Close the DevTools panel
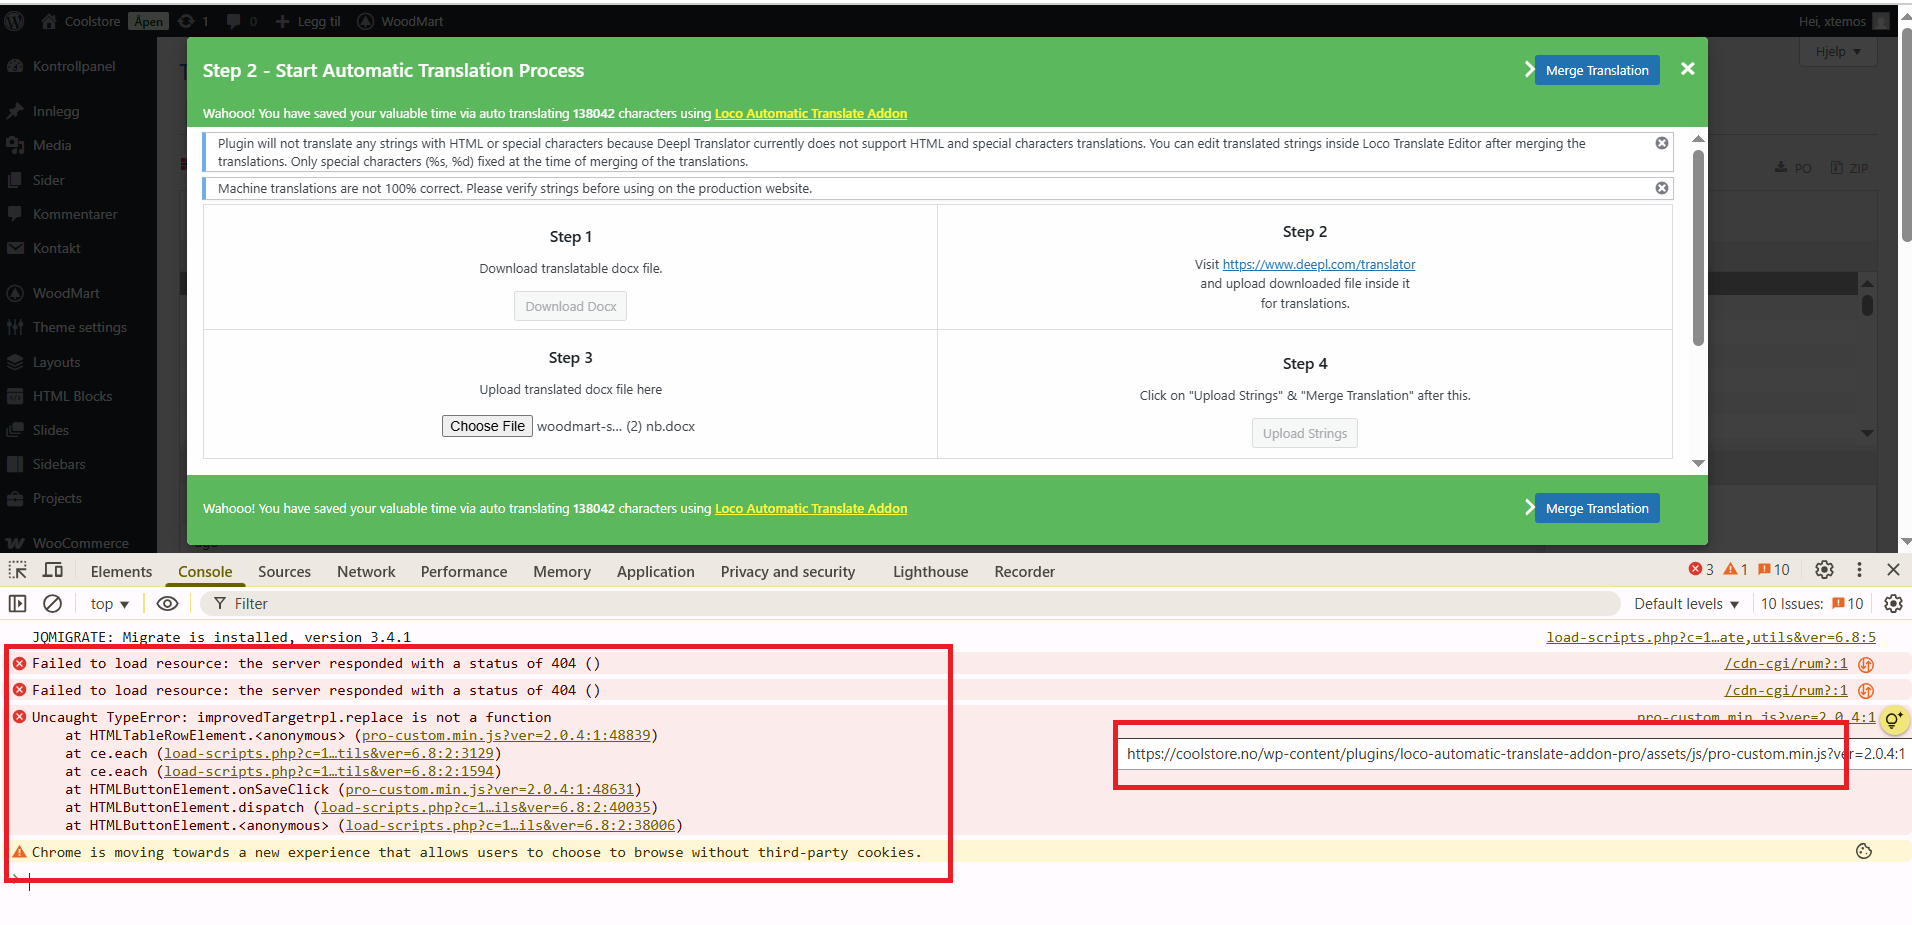The width and height of the screenshot is (1912, 925). (1893, 570)
